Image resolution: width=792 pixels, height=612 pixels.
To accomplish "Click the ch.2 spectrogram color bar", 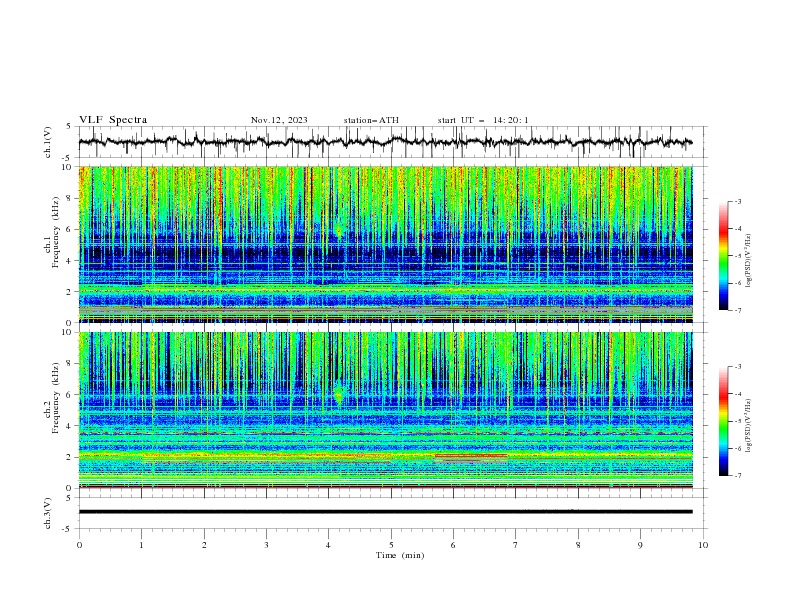I will [723, 421].
